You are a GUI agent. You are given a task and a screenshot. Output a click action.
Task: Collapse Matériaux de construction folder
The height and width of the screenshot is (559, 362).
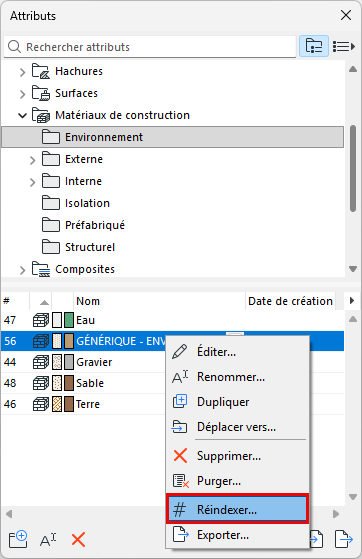[22, 116]
